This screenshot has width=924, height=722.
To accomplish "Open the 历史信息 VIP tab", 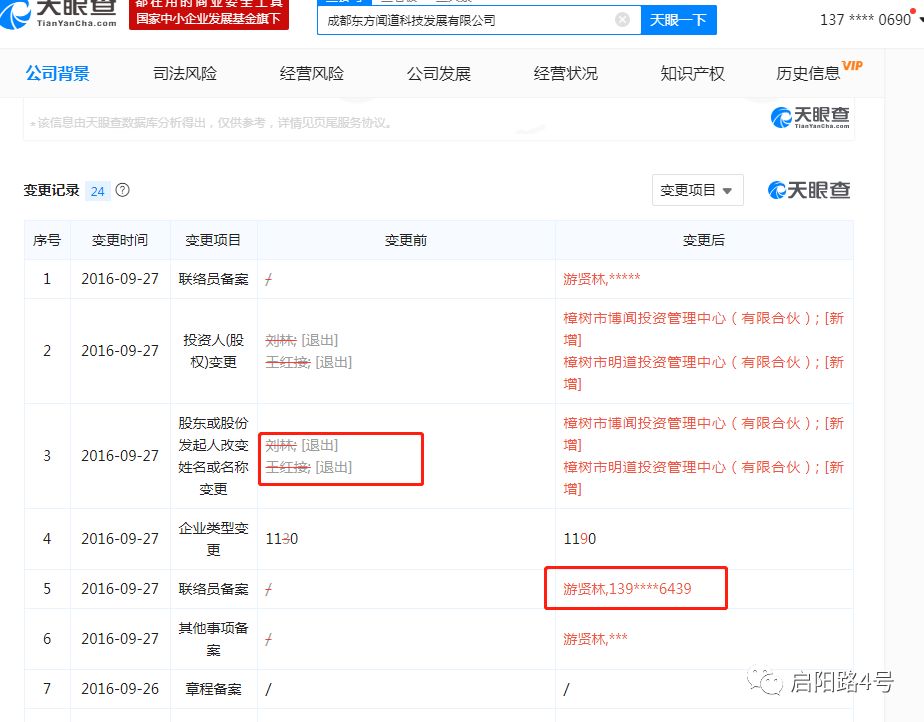I will click(x=819, y=72).
